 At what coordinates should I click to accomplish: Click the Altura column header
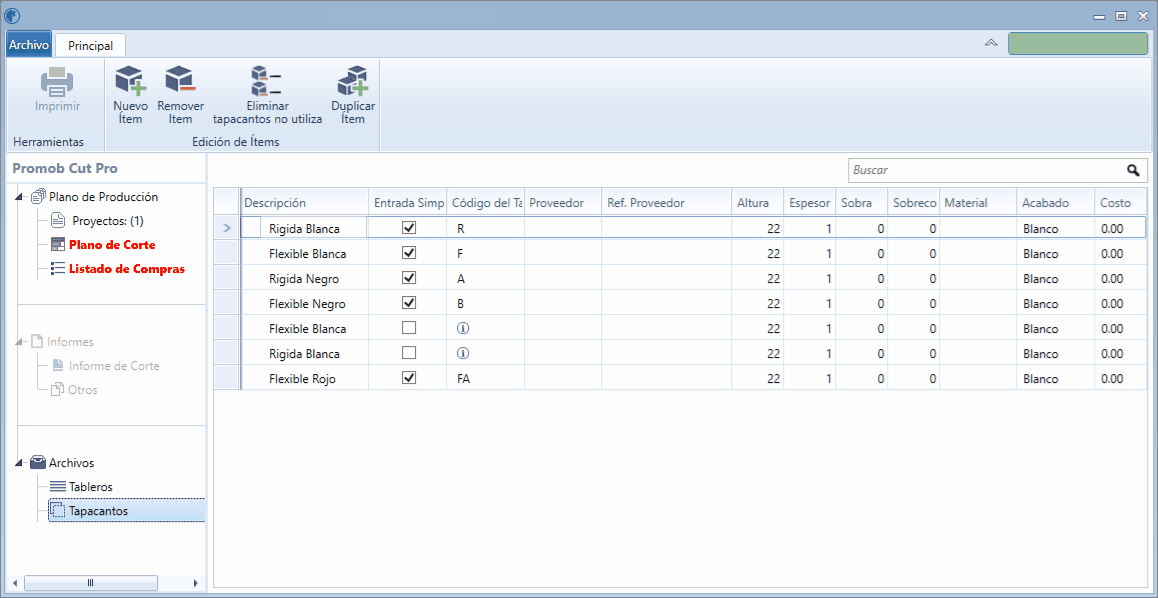point(757,202)
